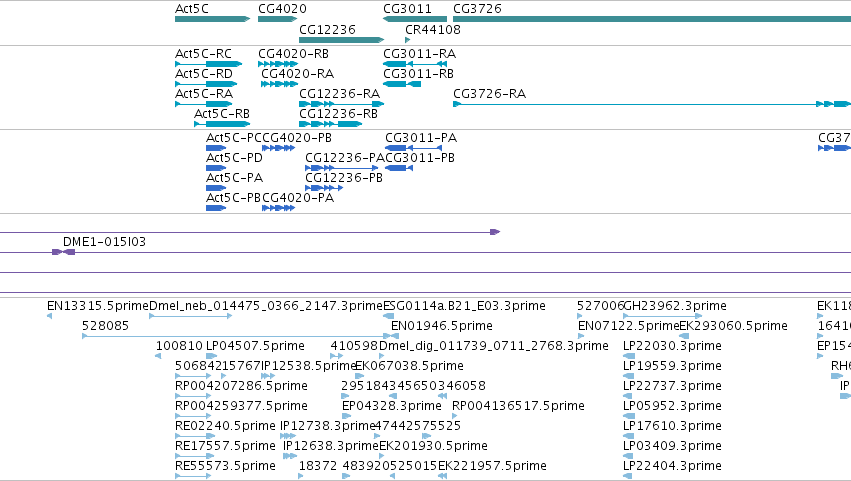Select EST EN01946.5prime
The height and width of the screenshot is (481, 851).
coord(442,326)
